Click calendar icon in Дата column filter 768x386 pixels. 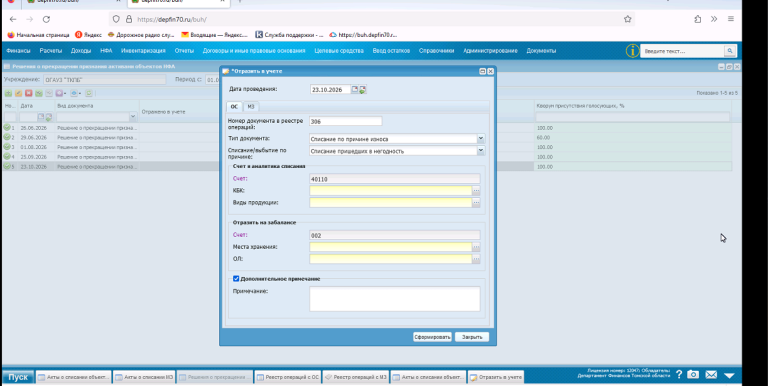pos(41,117)
